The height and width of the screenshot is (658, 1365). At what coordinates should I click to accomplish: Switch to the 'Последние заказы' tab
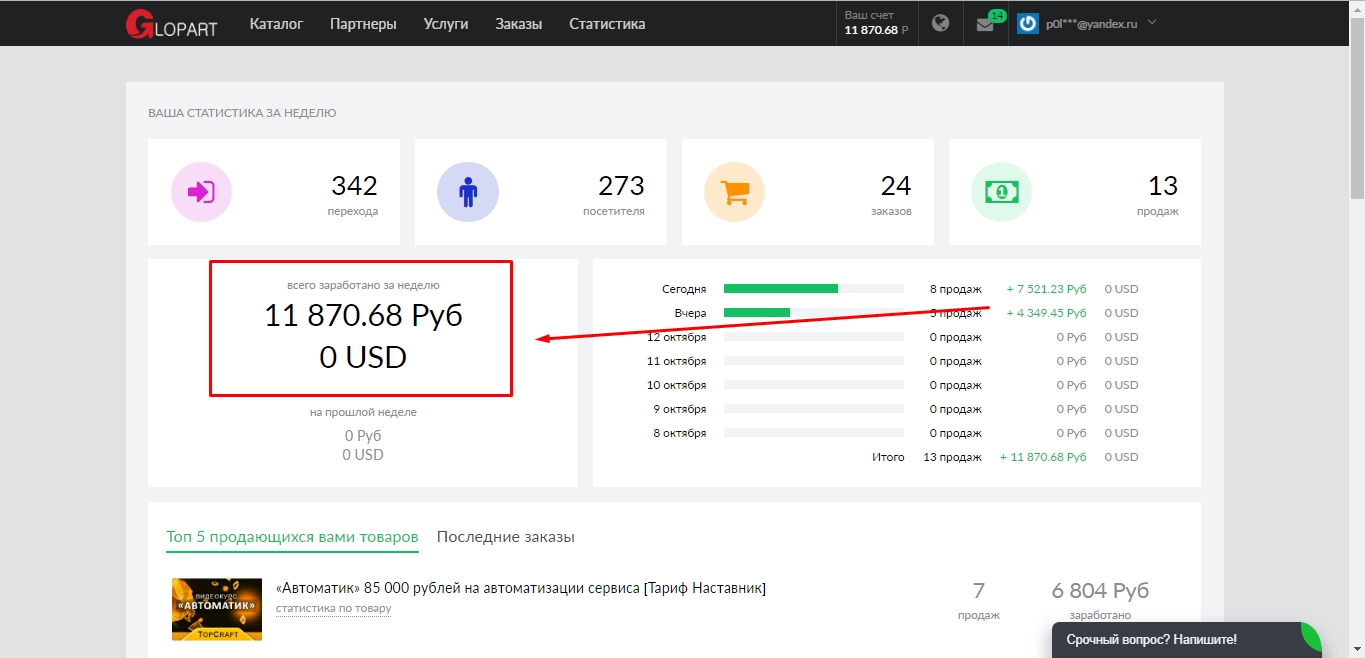[x=505, y=536]
